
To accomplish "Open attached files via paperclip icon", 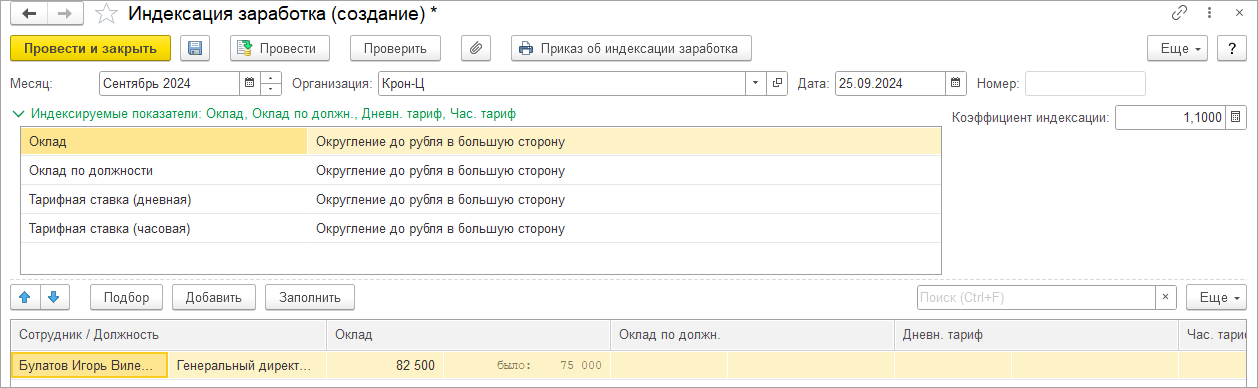I will (x=477, y=48).
